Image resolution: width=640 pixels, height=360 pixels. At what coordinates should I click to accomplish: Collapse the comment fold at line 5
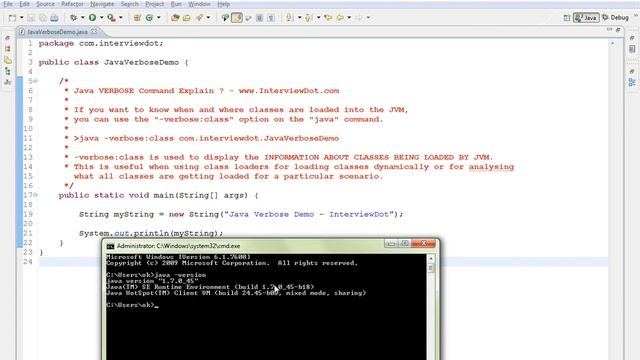pyautogui.click(x=36, y=81)
